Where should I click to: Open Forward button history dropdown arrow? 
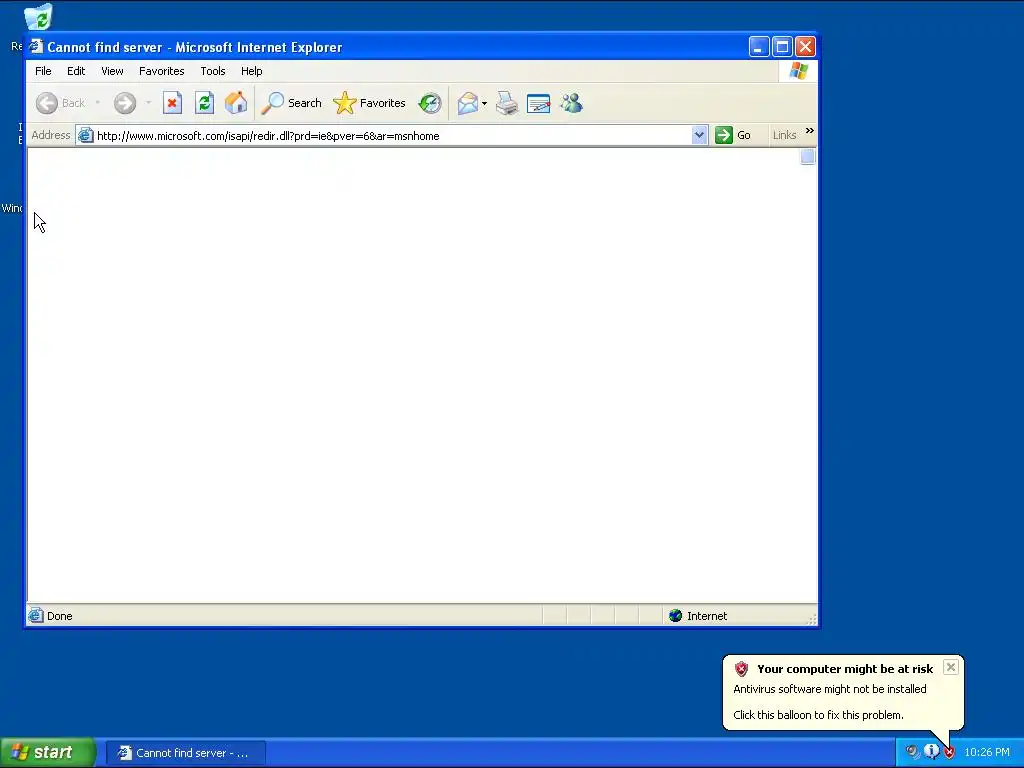[148, 103]
